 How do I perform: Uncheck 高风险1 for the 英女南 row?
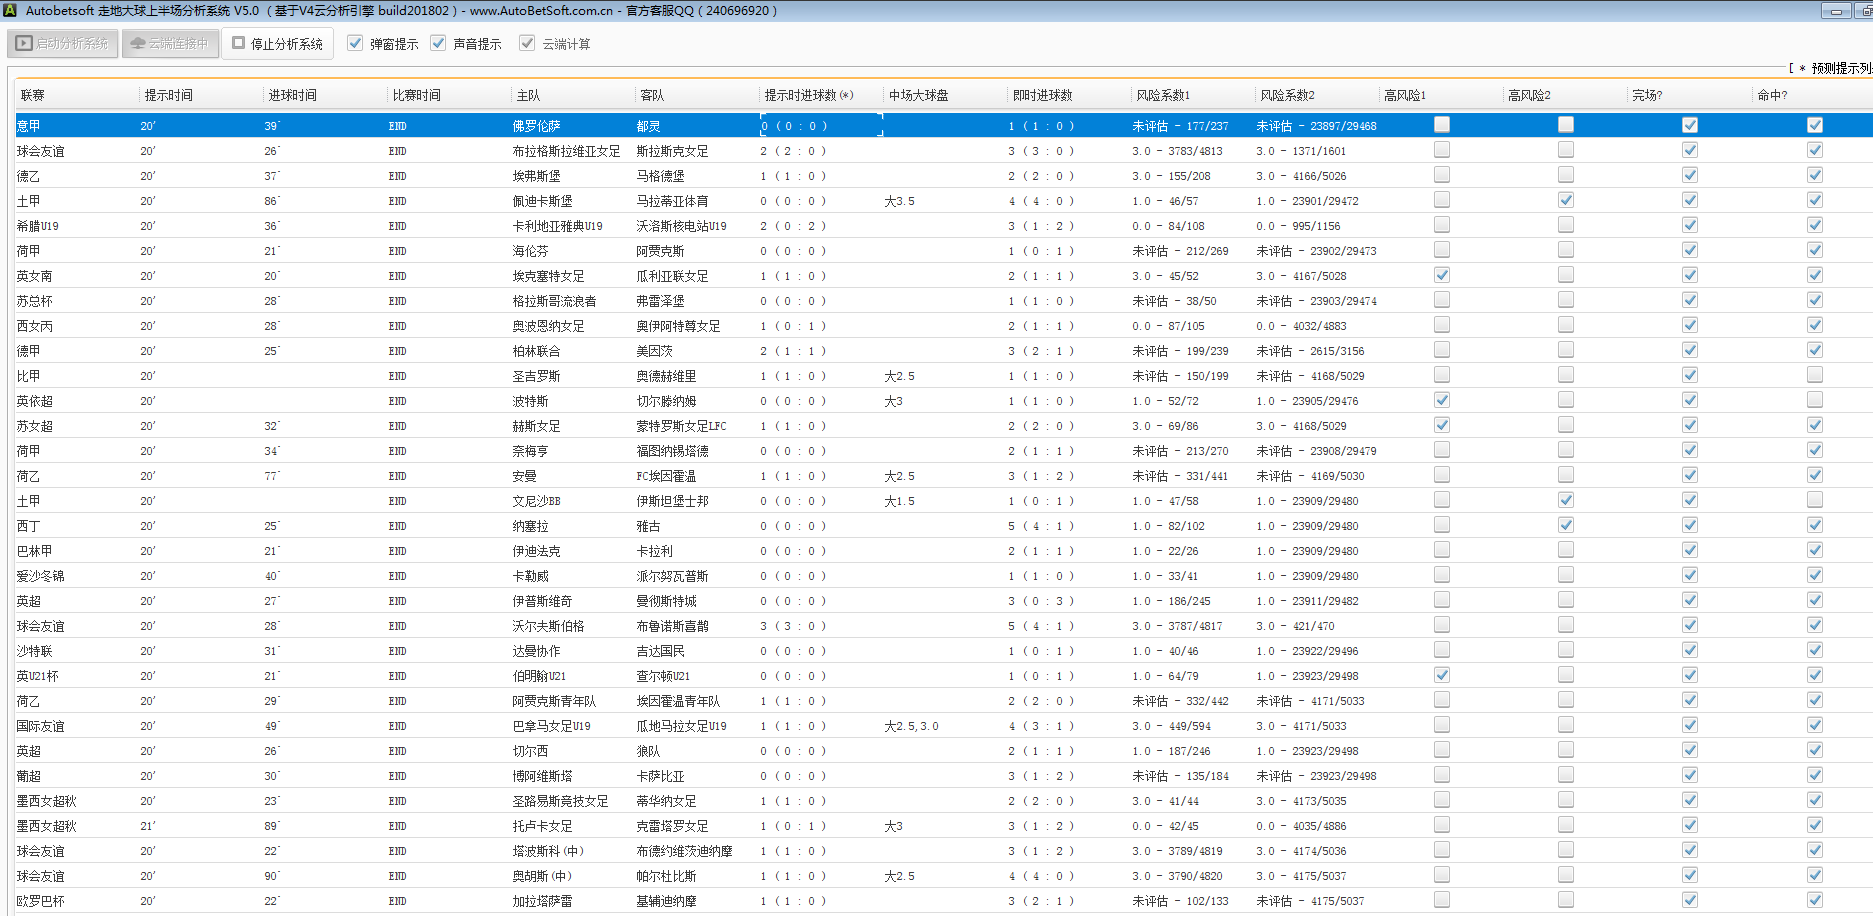[x=1441, y=275]
